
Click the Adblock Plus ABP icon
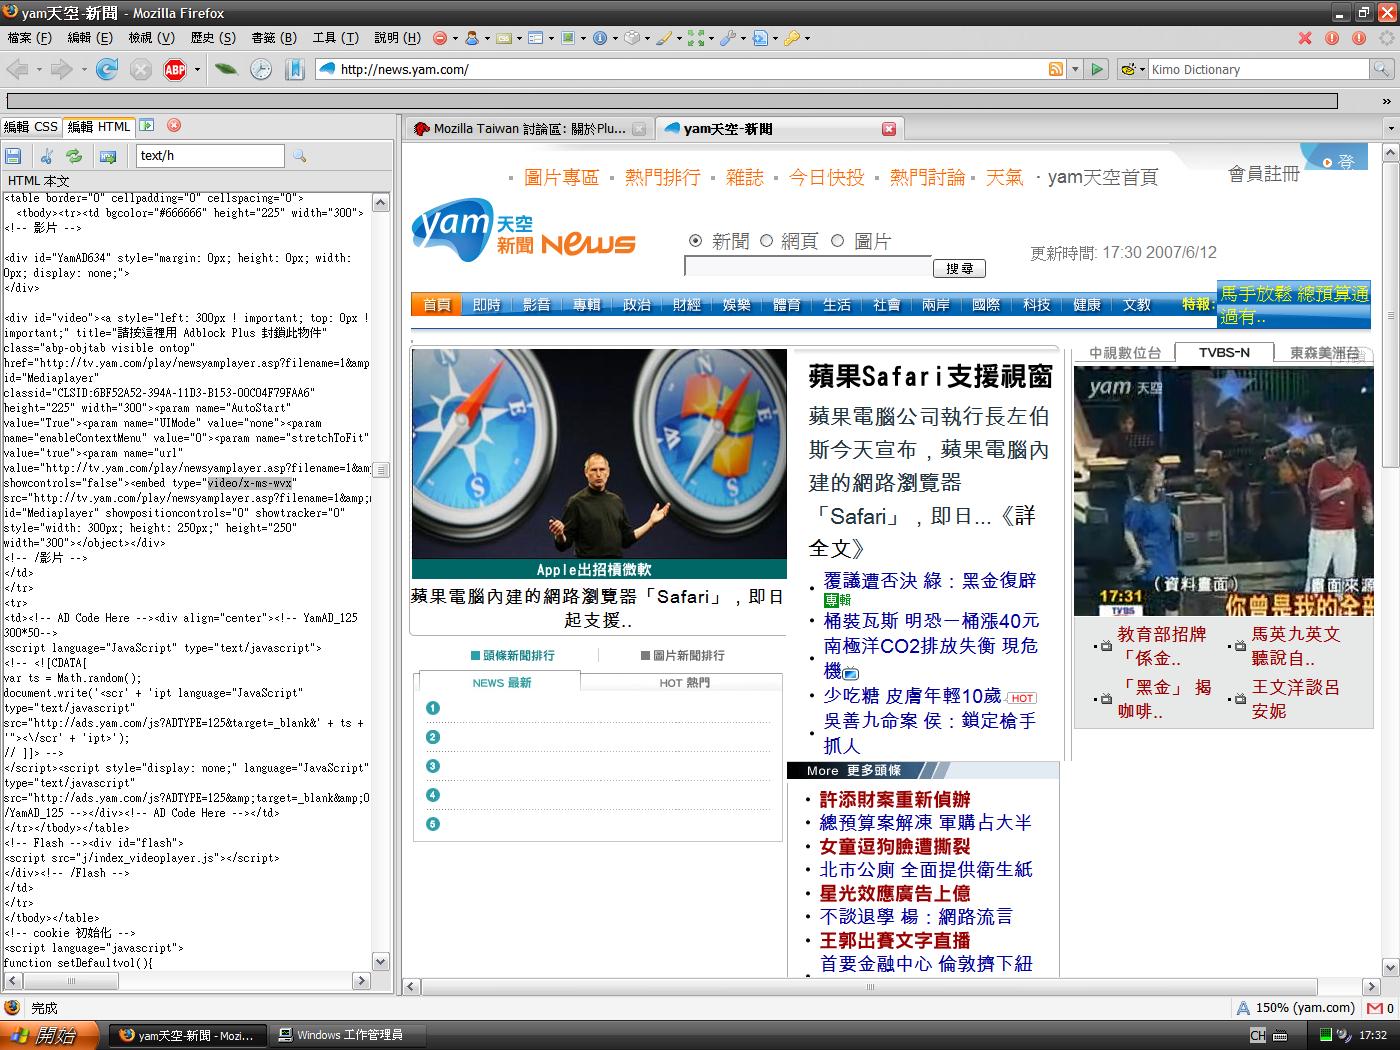click(x=175, y=69)
